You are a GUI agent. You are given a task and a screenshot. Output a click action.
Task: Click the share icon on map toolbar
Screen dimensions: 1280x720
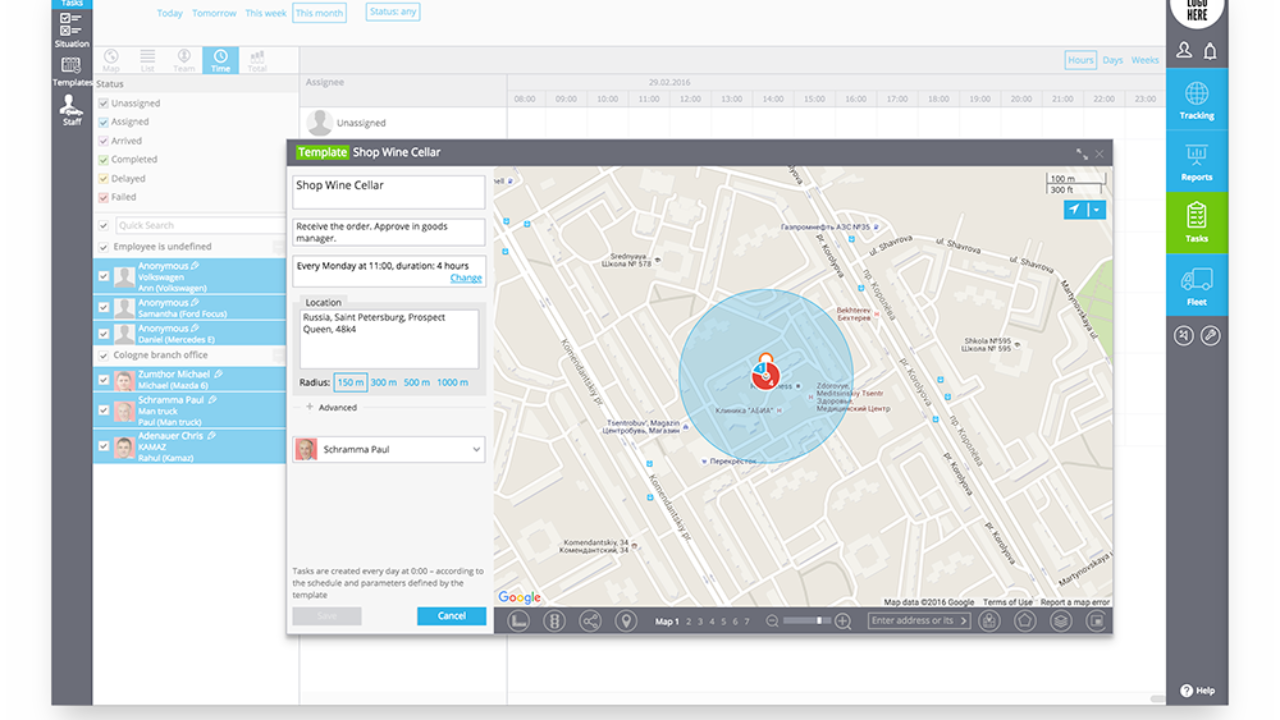pos(590,621)
